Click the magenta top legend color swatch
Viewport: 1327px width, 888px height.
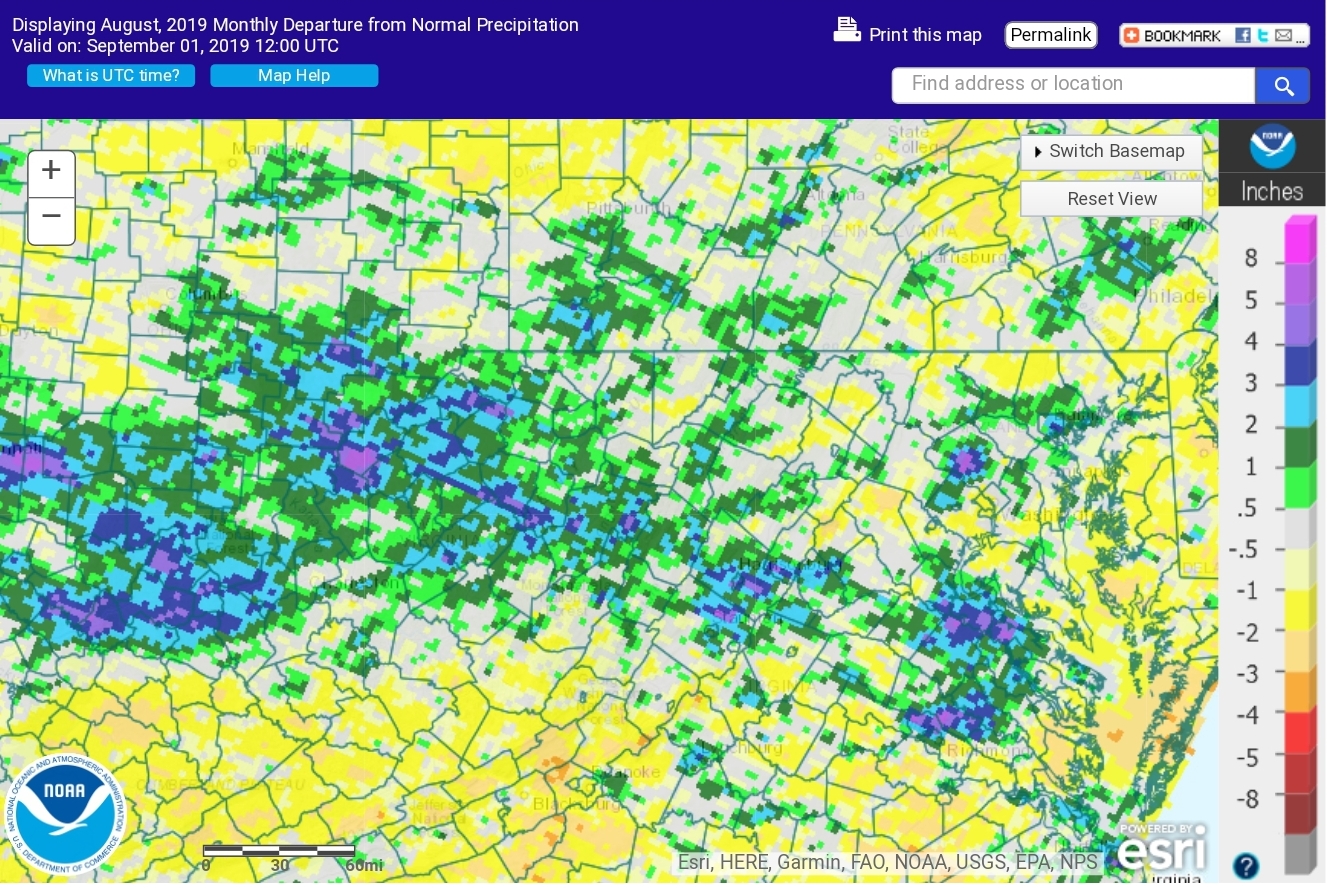[1299, 238]
